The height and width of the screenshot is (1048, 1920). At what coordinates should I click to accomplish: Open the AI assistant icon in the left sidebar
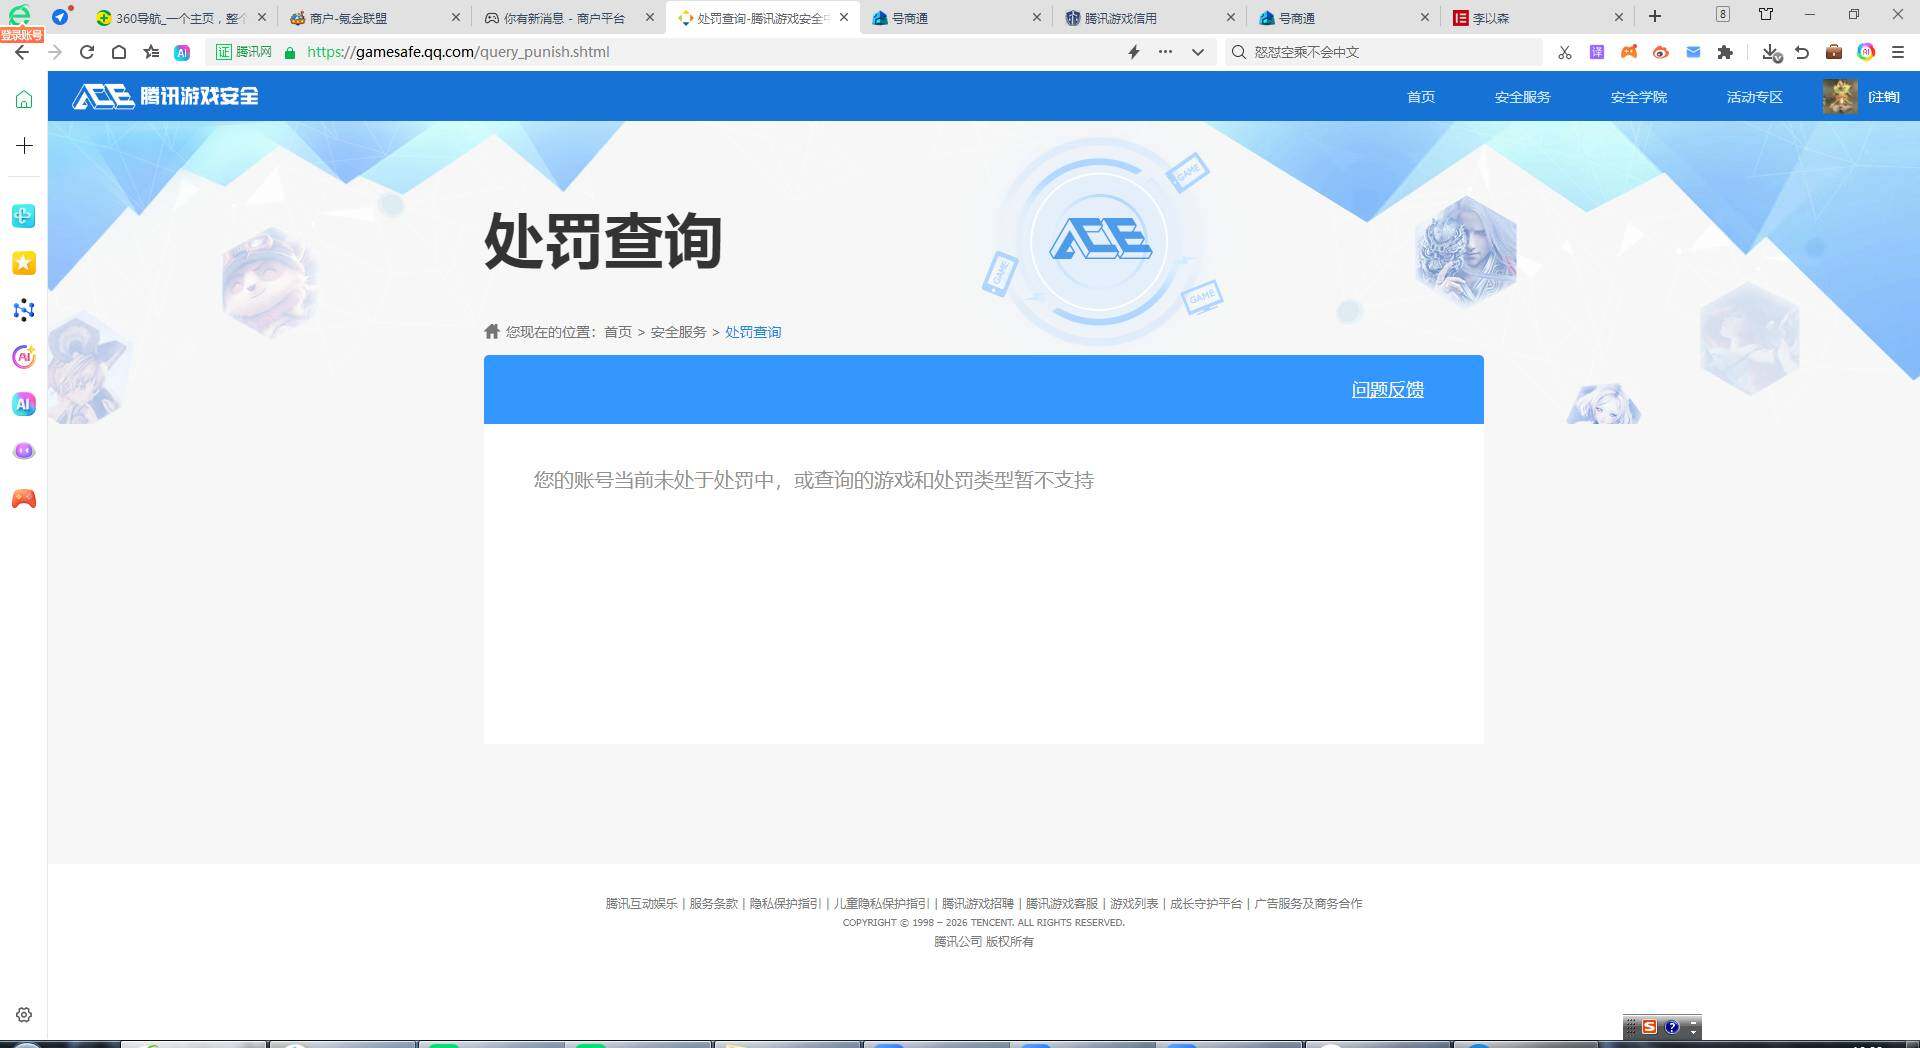(23, 404)
